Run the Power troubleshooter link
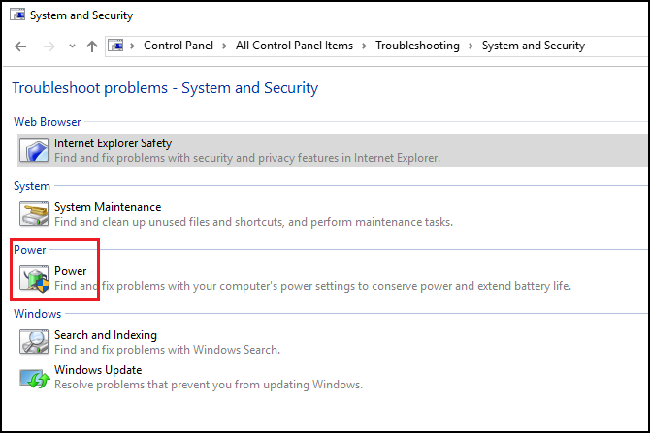The image size is (650, 433). click(70, 271)
